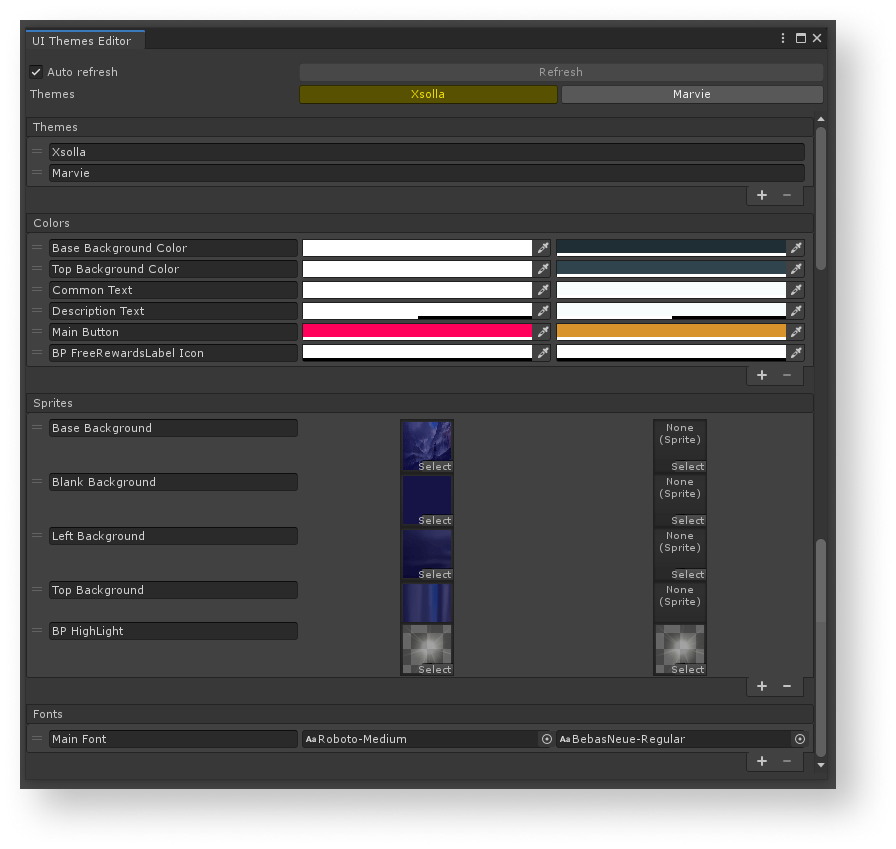Open Xsolla Main Button pink color swatch
Image resolution: width=896 pixels, height=849 pixels.
tap(417, 332)
